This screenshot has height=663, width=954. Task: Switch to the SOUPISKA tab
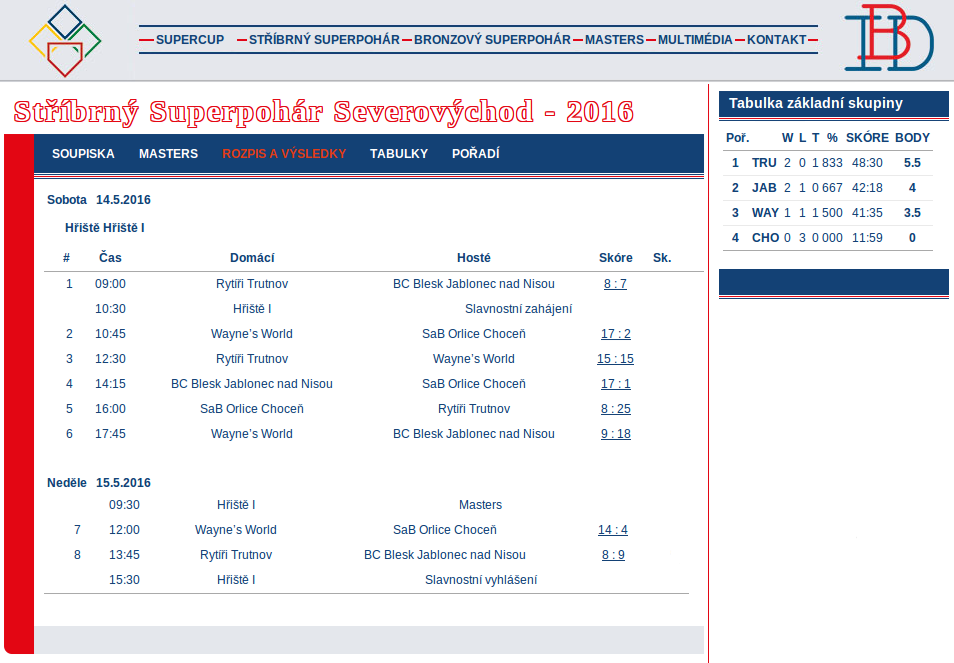point(83,154)
